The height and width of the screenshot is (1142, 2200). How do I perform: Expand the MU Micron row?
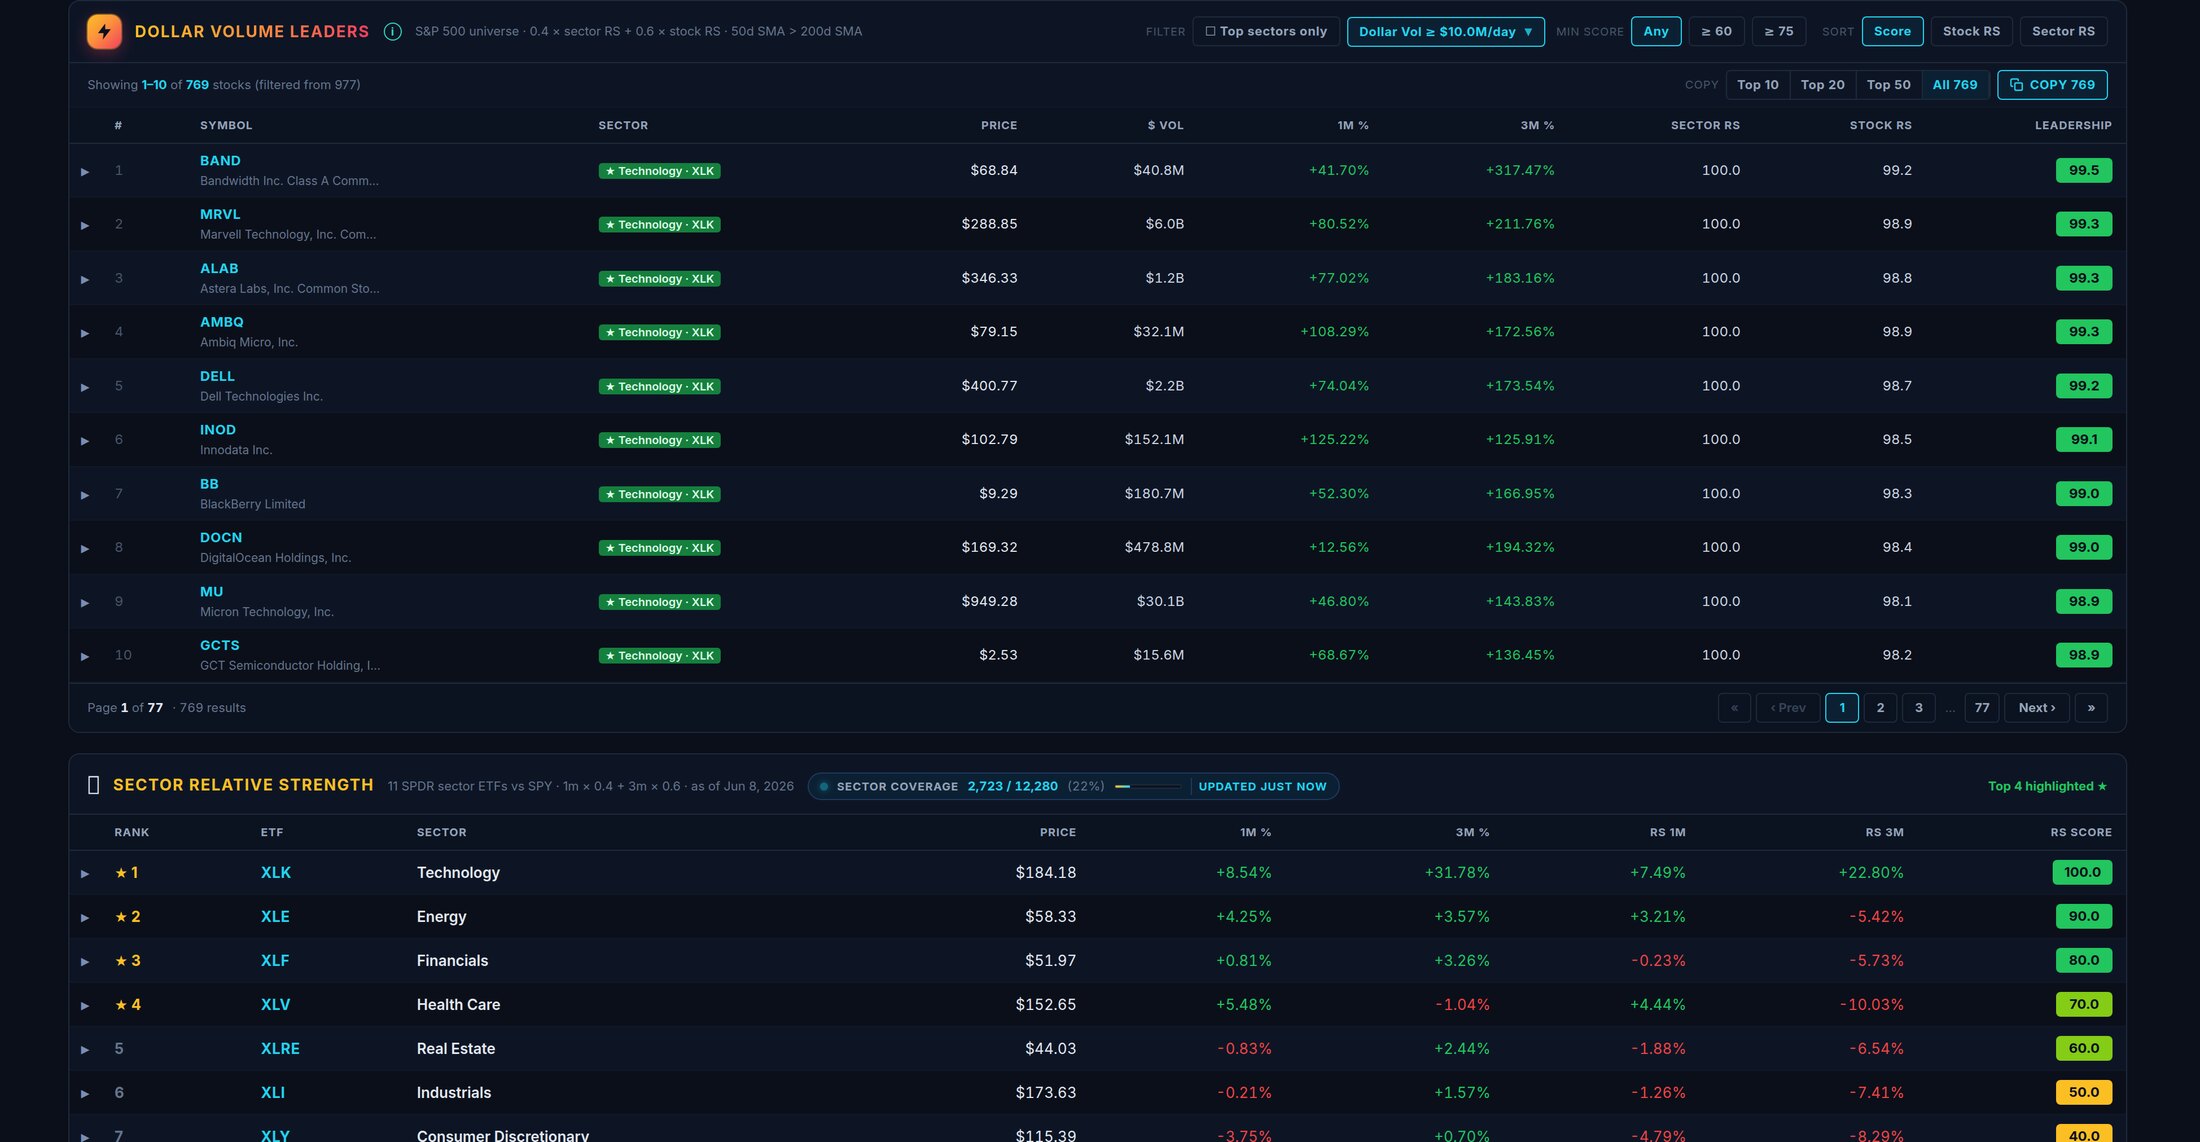point(85,603)
